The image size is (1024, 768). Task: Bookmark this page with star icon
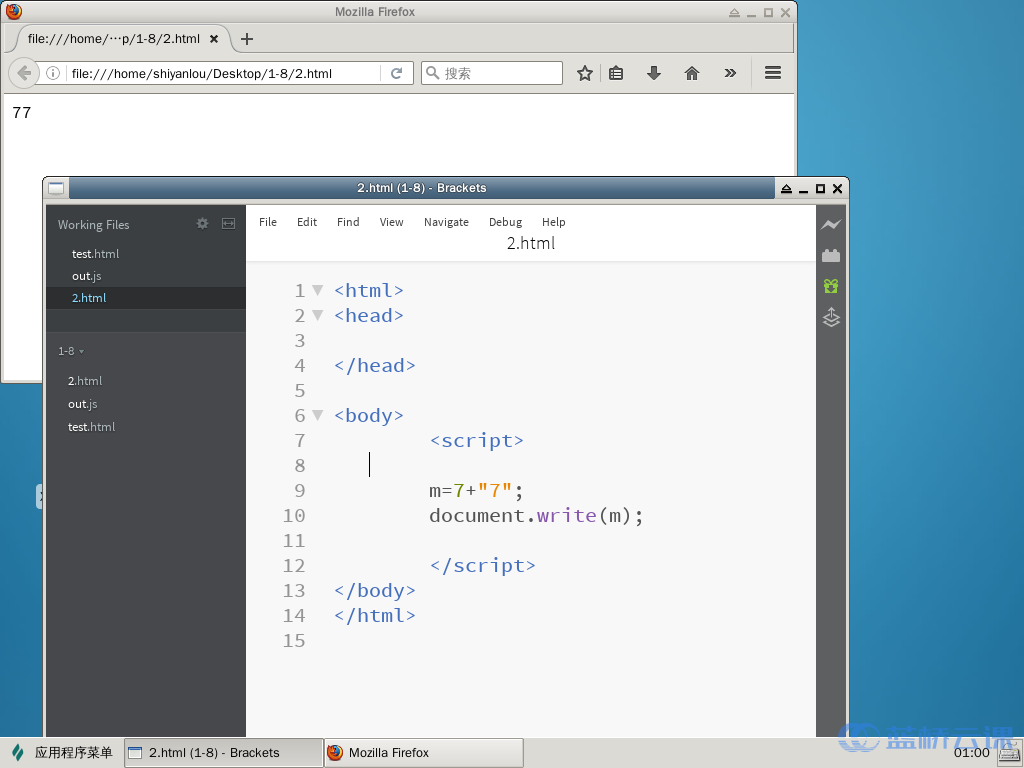click(585, 73)
